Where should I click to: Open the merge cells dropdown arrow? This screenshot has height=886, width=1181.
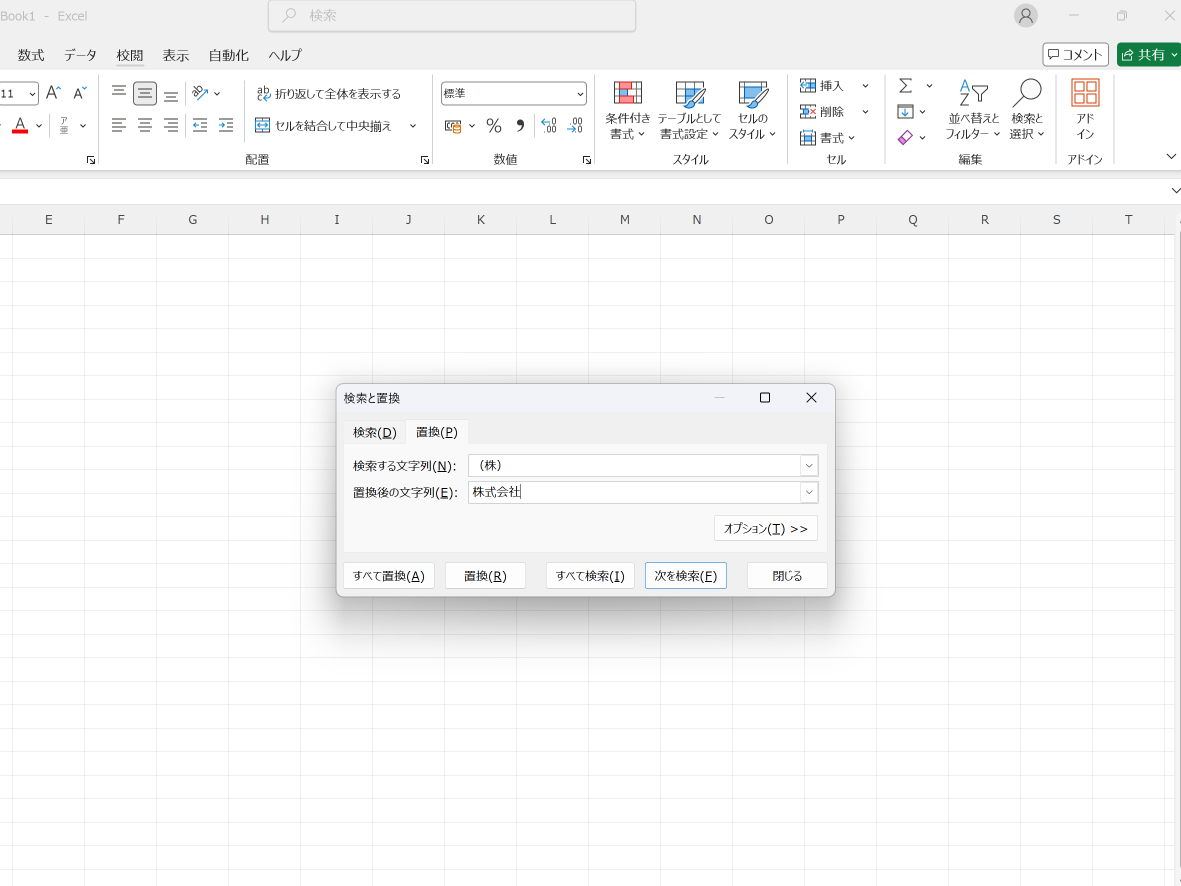[x=413, y=126]
